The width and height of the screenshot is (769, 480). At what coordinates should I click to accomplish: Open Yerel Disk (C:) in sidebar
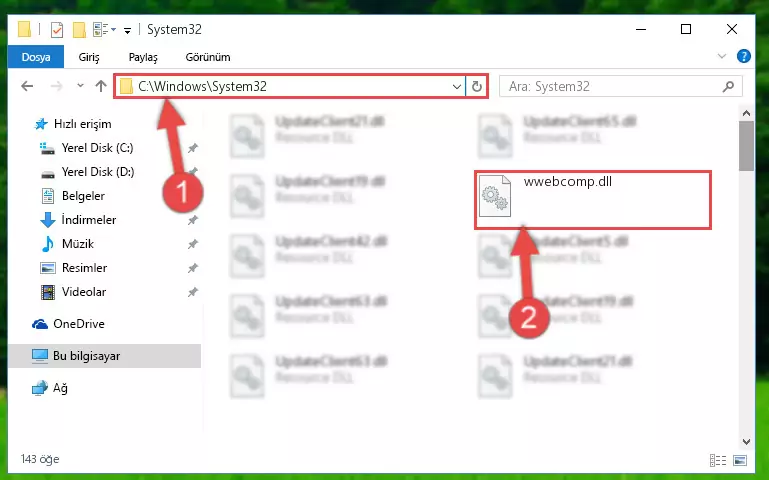tap(97, 148)
